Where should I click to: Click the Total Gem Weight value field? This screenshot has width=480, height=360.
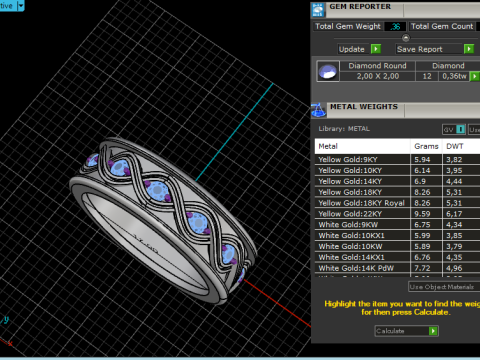pos(395,26)
